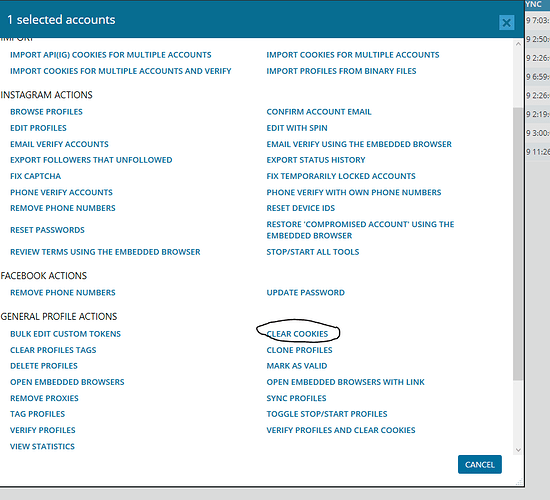Choose Phone Verify With Own Phone Numbers

coord(354,192)
